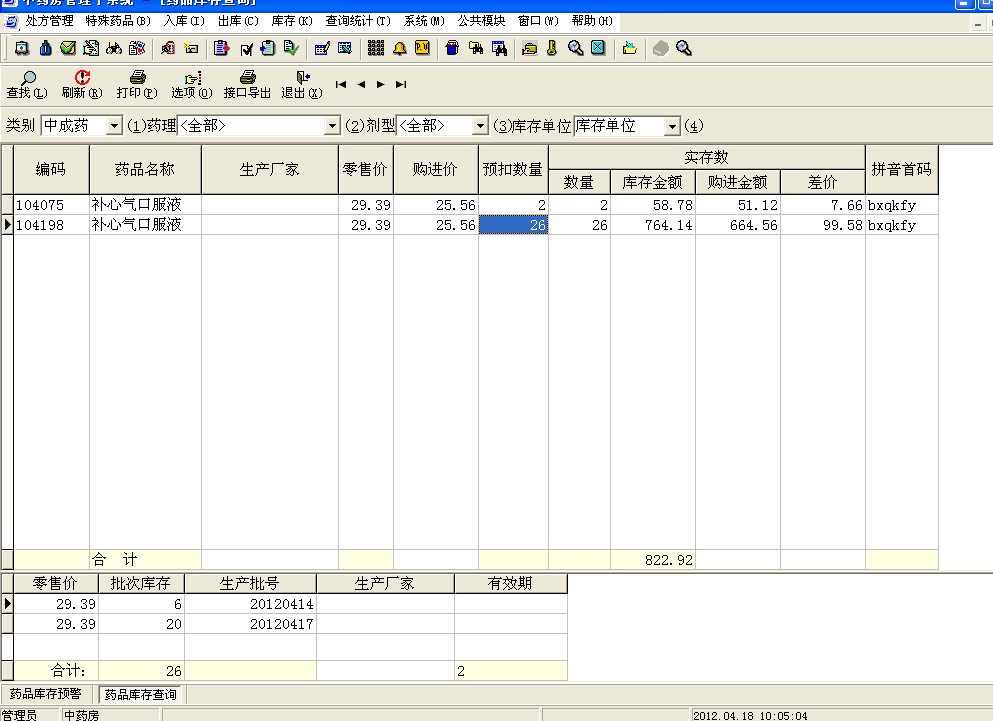Click the black checkmark checkbox toolbar icon
This screenshot has height=721, width=993.
[x=246, y=49]
